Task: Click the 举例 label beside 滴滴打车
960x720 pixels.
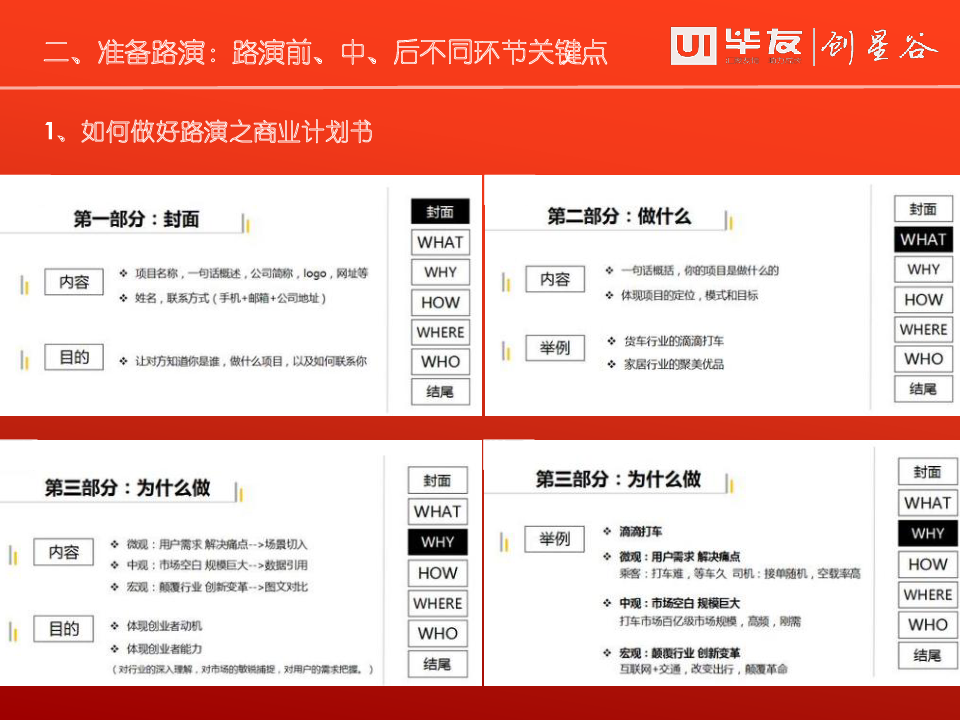Action: coord(555,539)
